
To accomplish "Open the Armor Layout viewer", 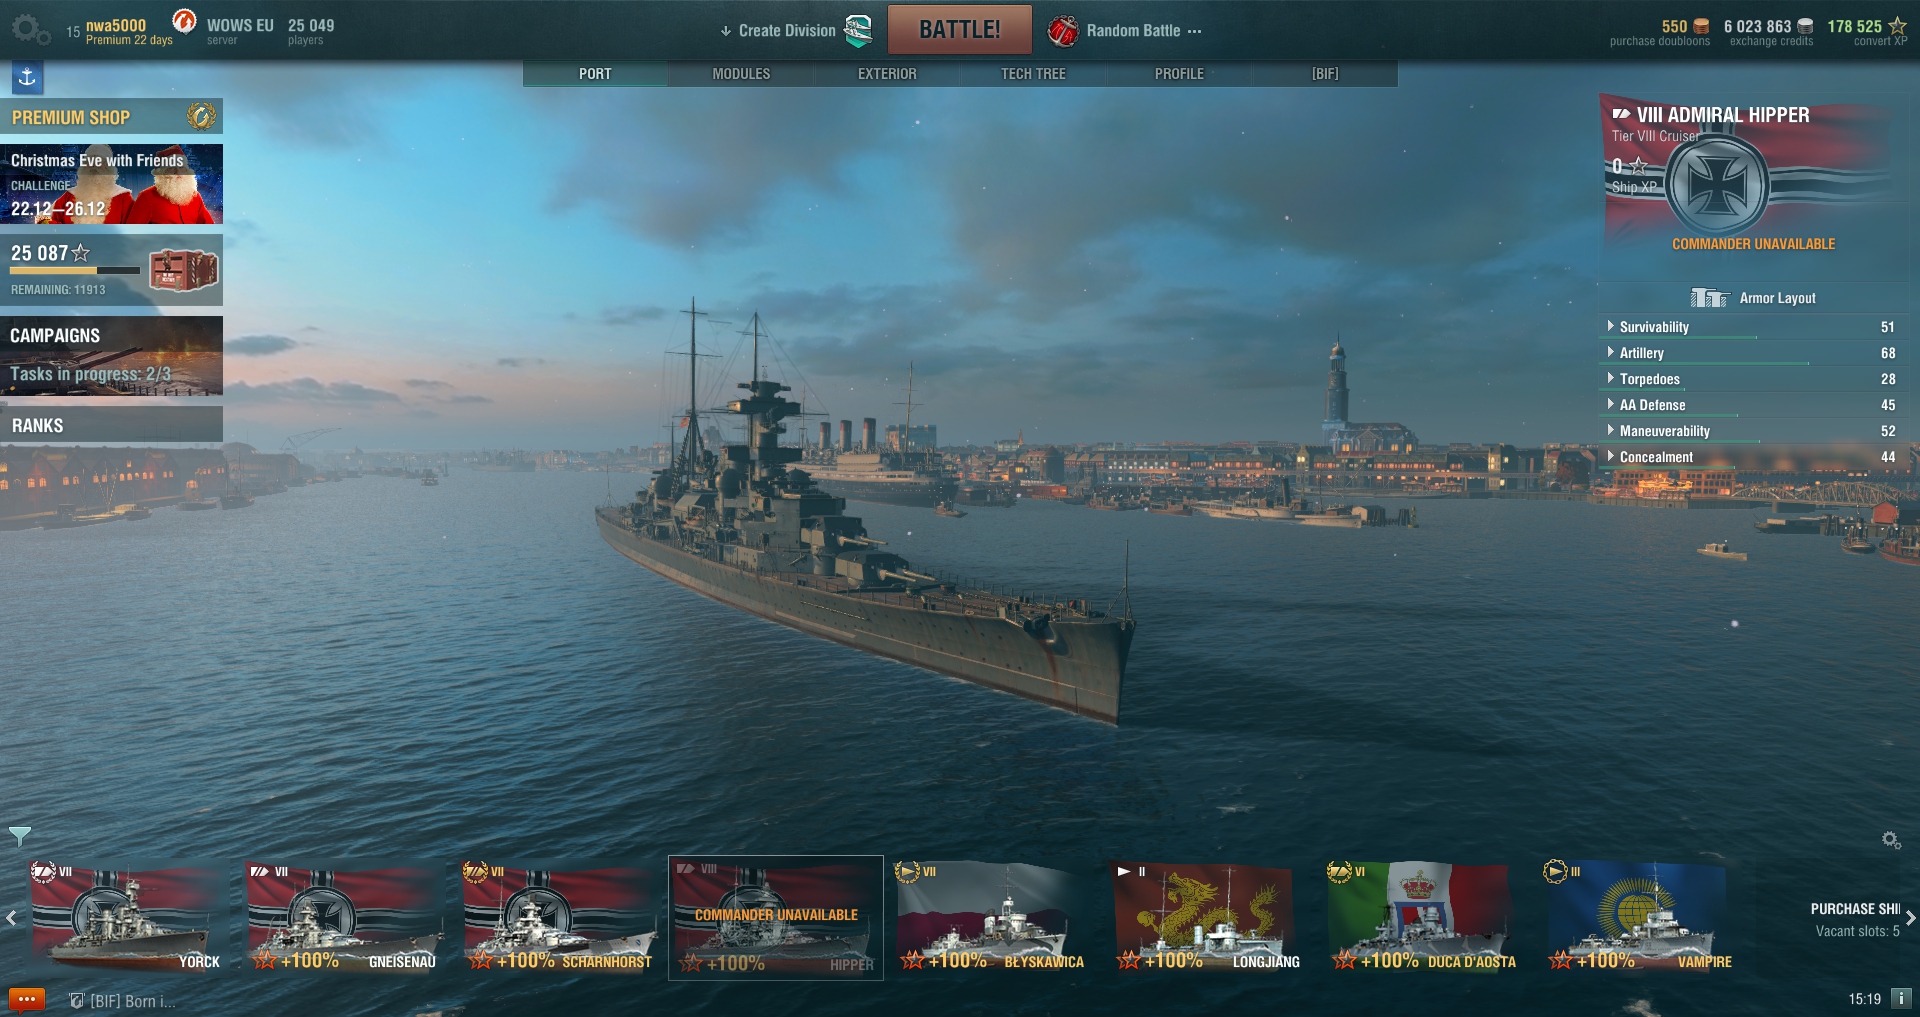I will (1753, 298).
